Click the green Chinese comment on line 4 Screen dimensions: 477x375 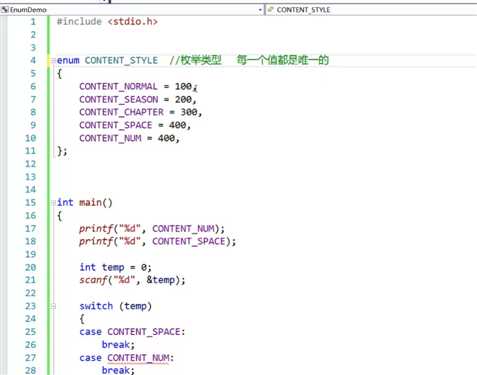click(x=249, y=60)
